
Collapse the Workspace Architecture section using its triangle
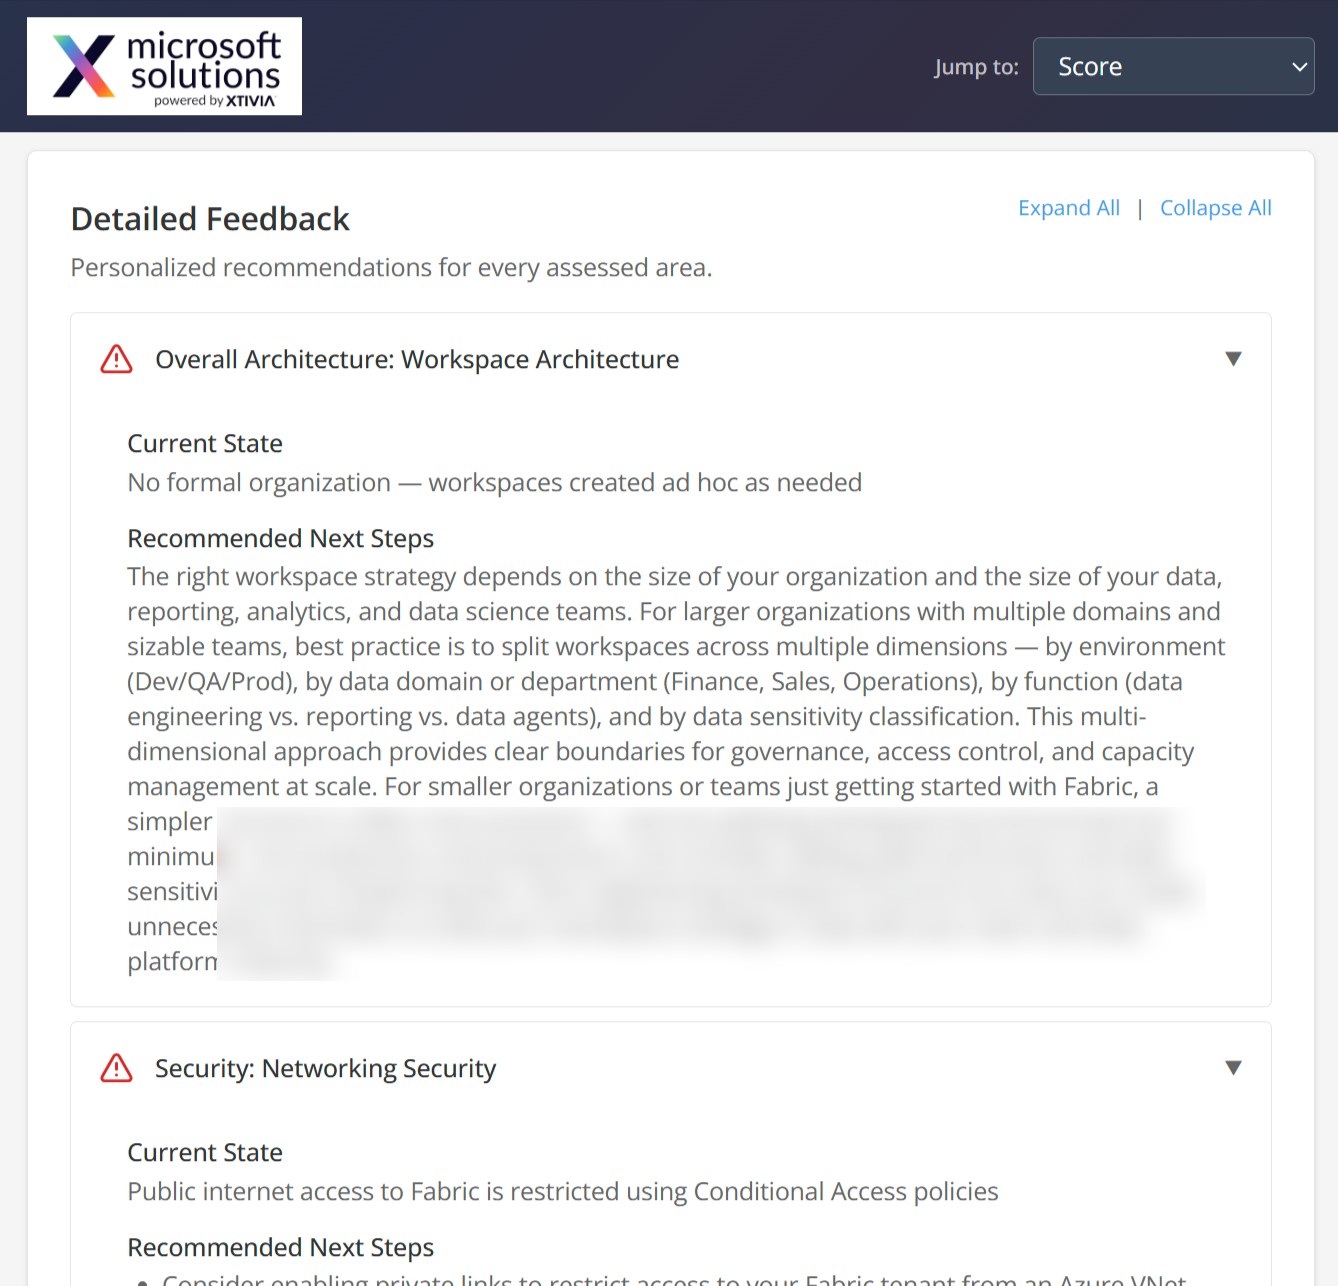click(1233, 359)
